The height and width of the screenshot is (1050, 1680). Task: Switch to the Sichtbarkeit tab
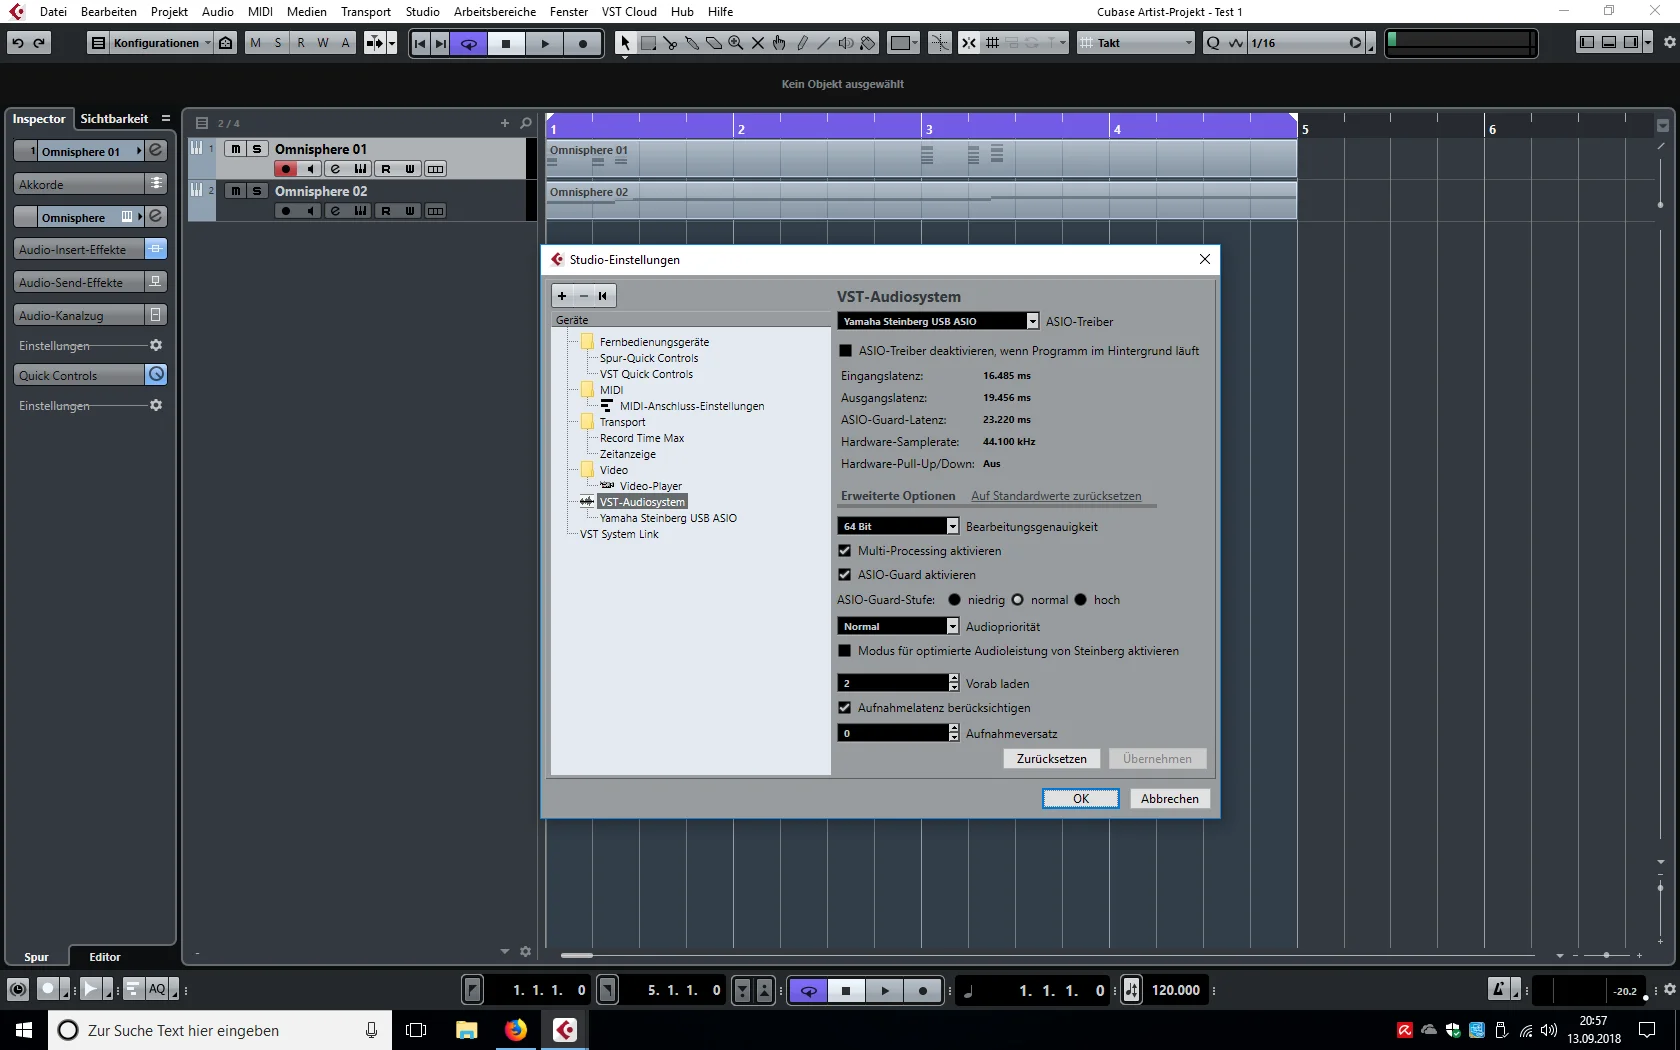click(114, 119)
